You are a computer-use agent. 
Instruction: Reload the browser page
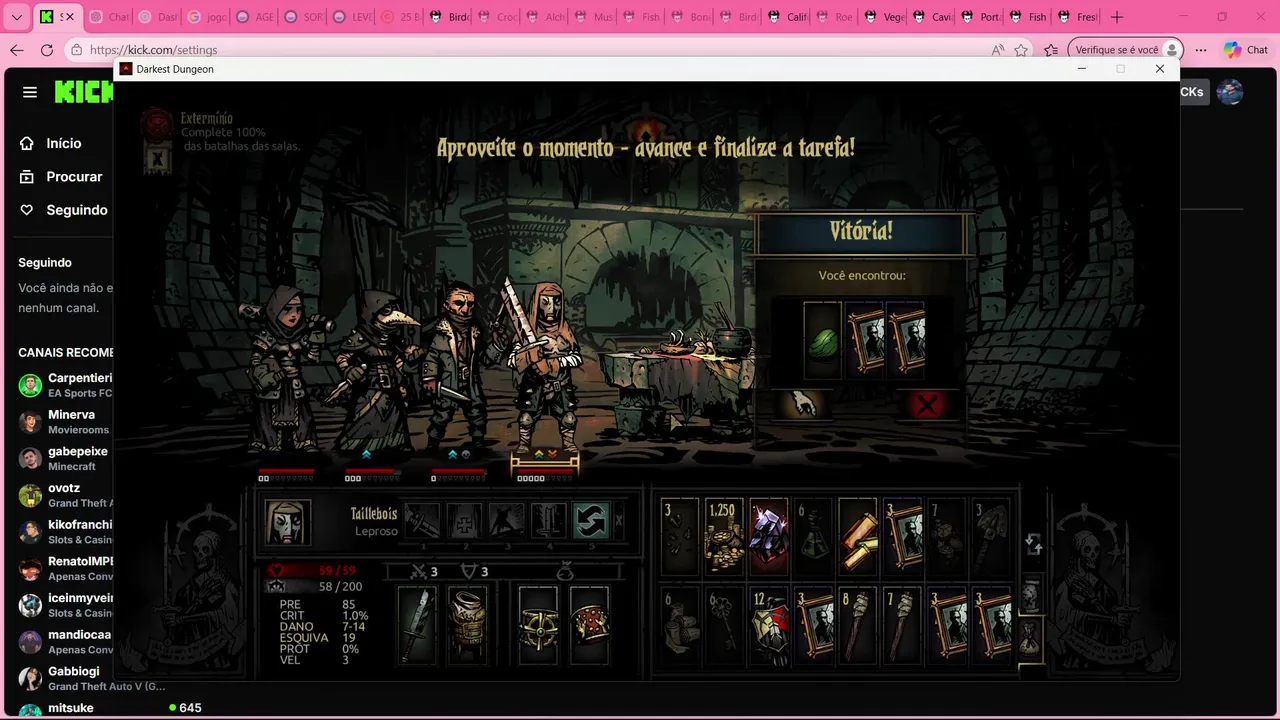[x=47, y=50]
